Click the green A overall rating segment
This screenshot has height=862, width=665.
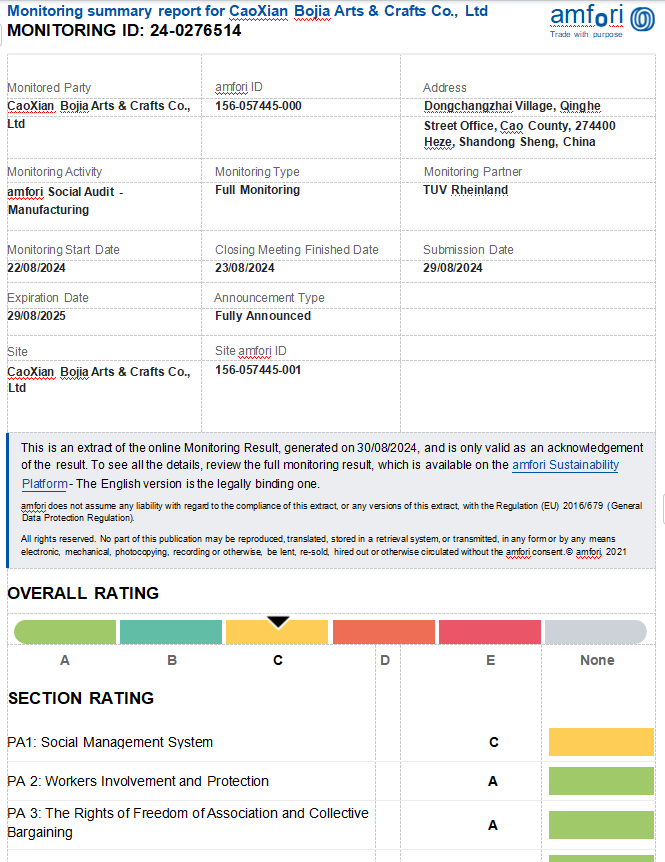pyautogui.click(x=66, y=632)
